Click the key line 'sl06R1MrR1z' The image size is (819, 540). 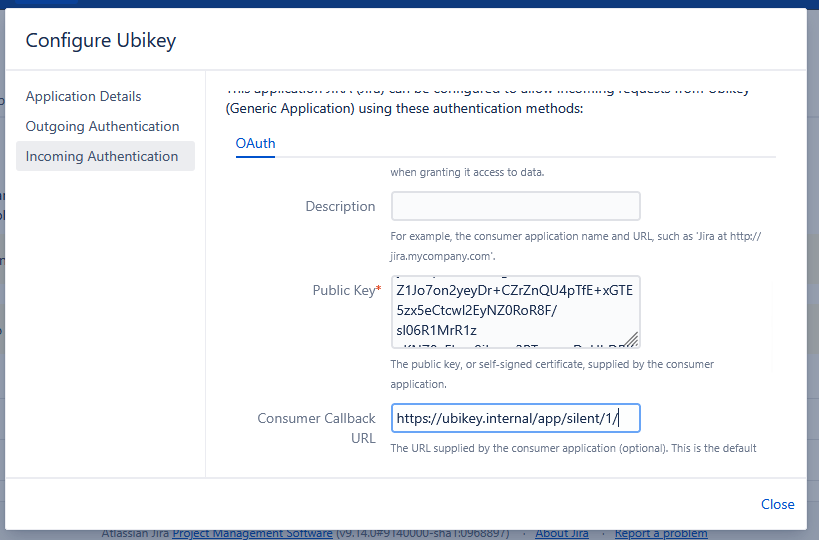pyautogui.click(x=436, y=330)
